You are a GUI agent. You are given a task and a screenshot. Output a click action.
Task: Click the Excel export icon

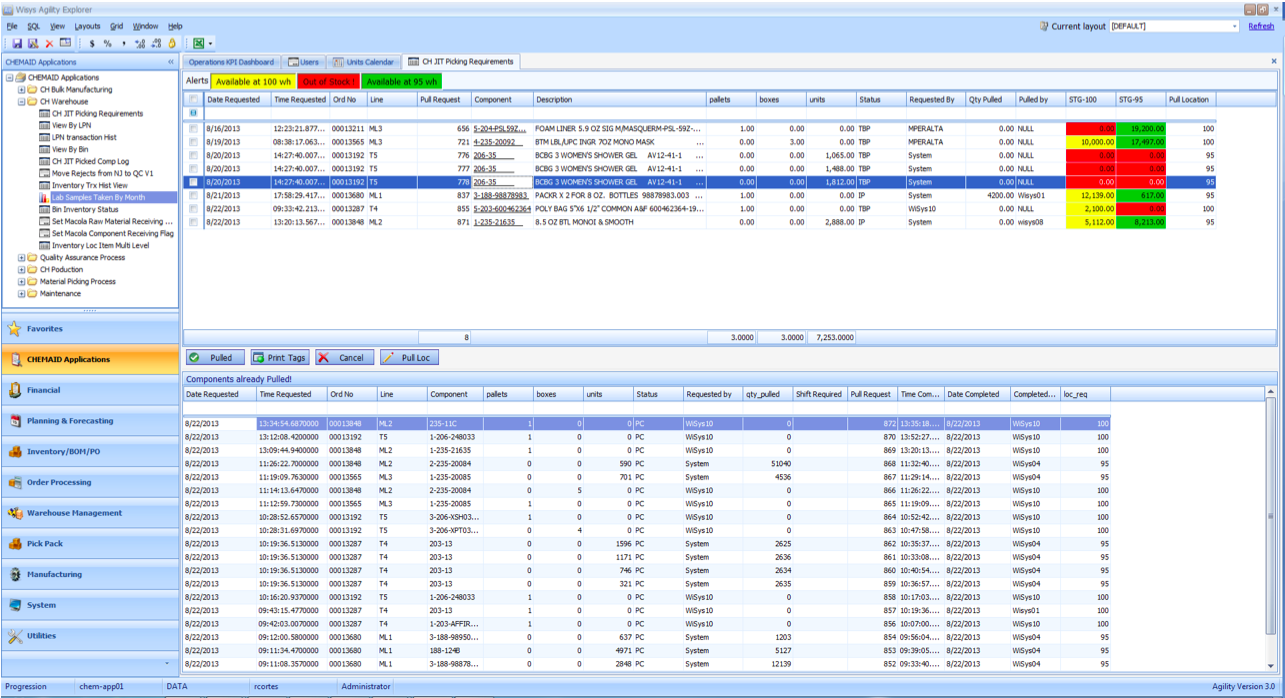point(198,43)
